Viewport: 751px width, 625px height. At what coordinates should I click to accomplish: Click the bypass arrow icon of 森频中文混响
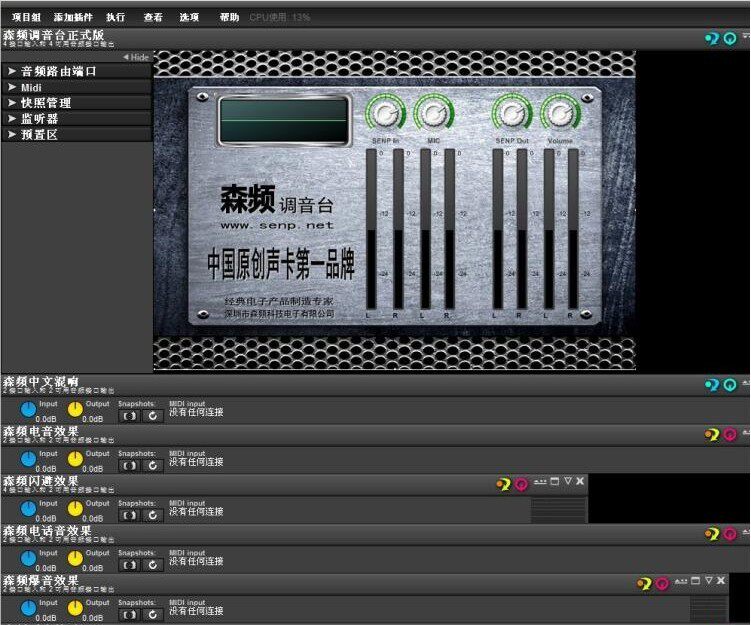[712, 385]
